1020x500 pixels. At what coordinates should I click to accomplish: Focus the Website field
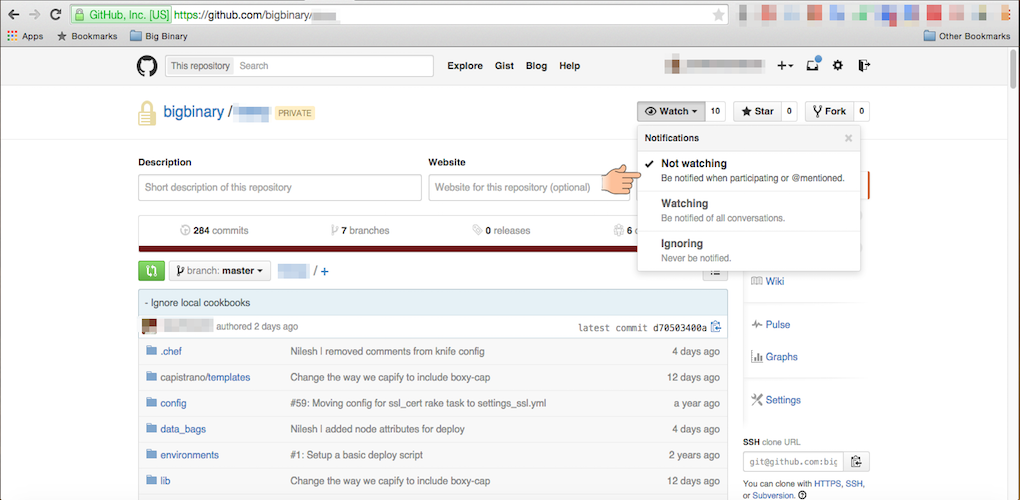(x=528, y=187)
